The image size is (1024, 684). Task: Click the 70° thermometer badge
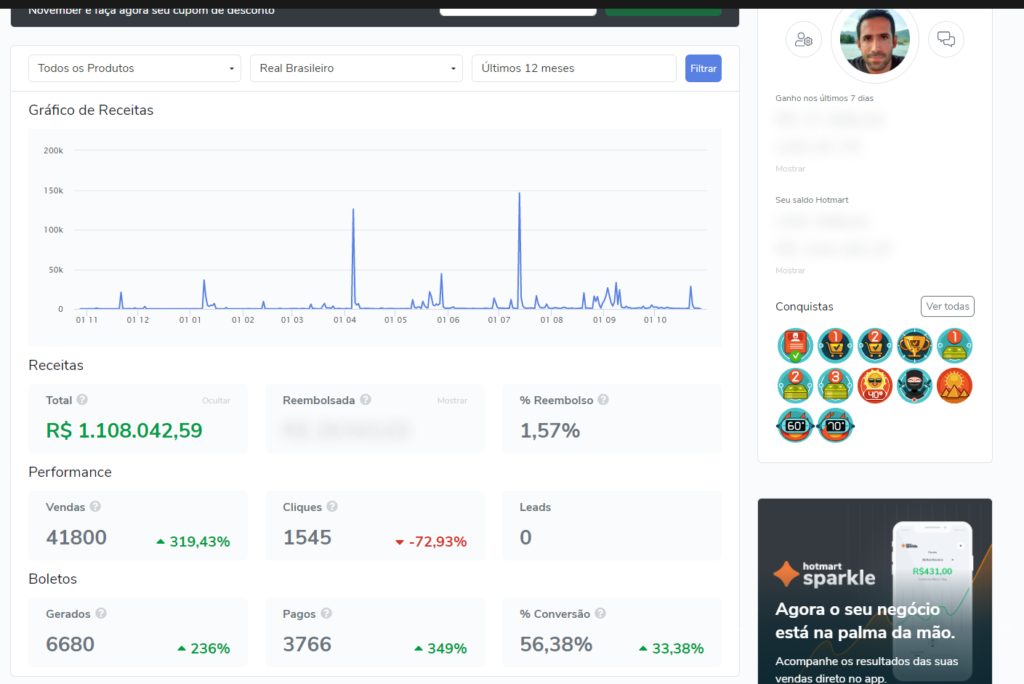tap(835, 426)
